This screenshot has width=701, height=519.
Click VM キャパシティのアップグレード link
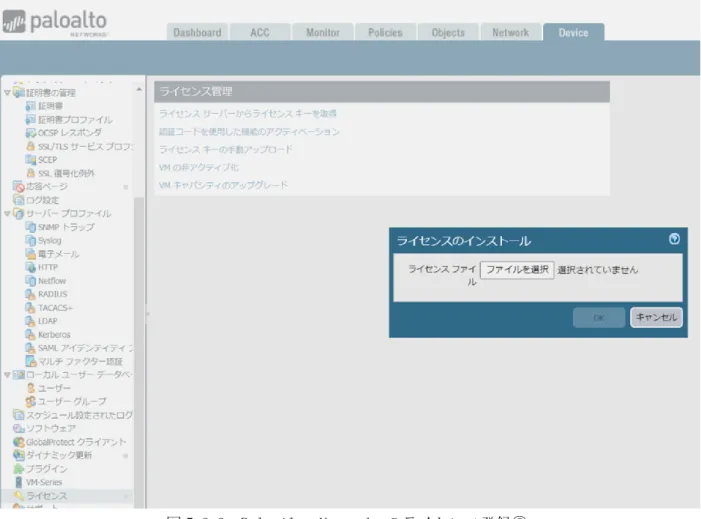click(223, 185)
